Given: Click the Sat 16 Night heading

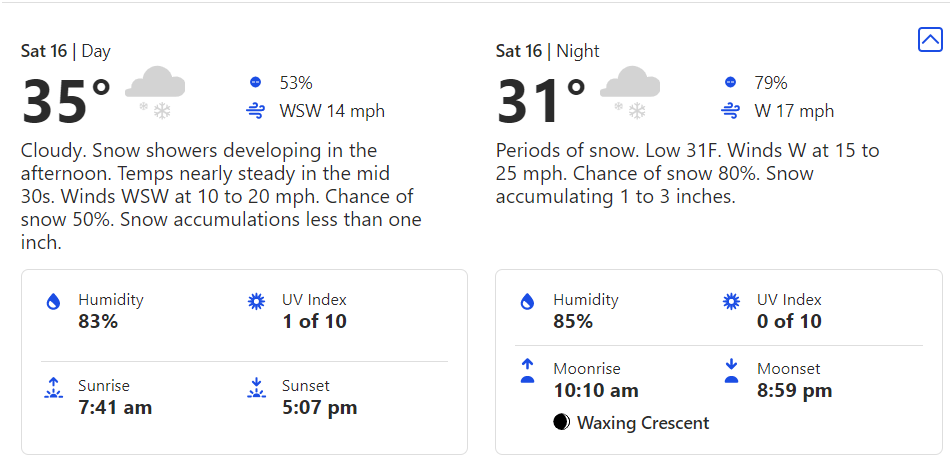Looking at the screenshot, I should [x=548, y=51].
